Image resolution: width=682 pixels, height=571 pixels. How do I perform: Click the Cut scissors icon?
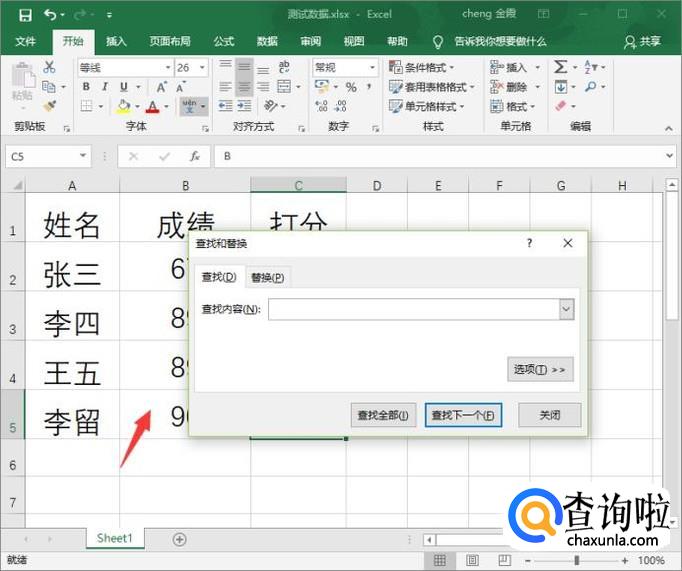[x=49, y=67]
